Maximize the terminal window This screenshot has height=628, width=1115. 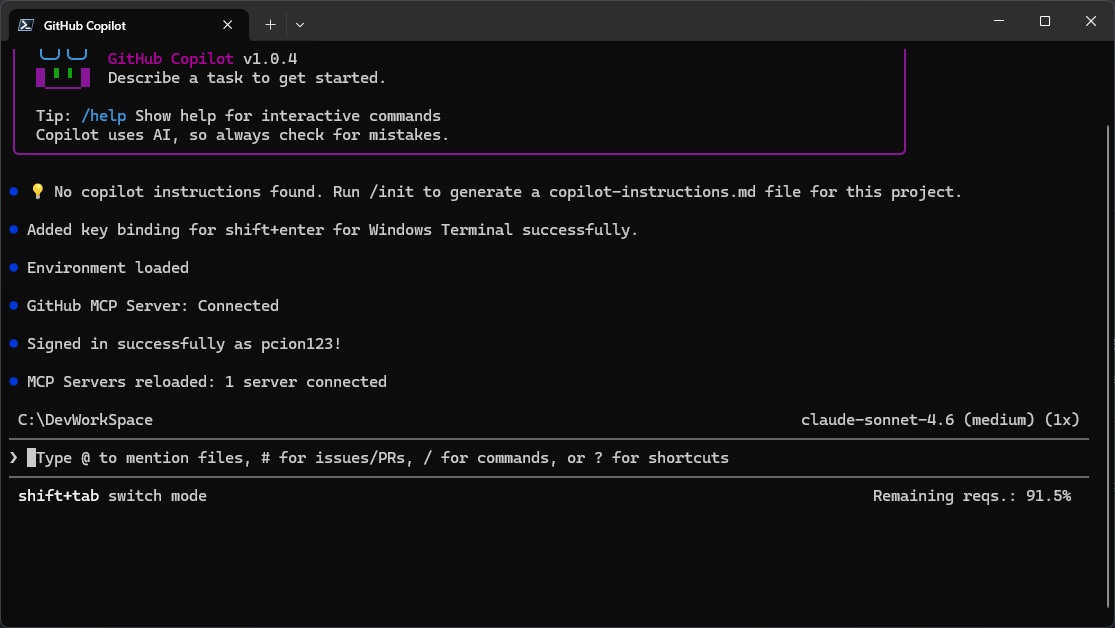click(1044, 22)
